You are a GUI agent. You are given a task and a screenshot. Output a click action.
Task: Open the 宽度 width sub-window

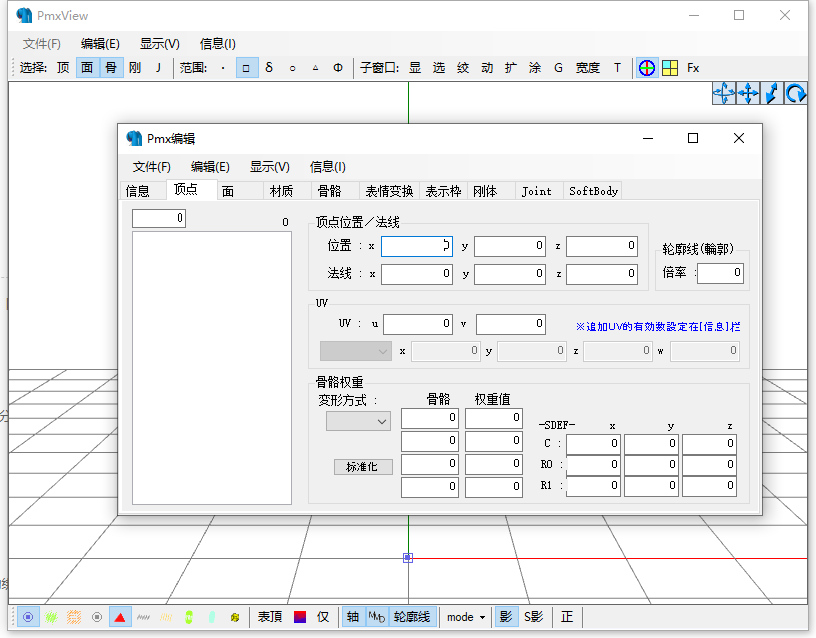(588, 68)
